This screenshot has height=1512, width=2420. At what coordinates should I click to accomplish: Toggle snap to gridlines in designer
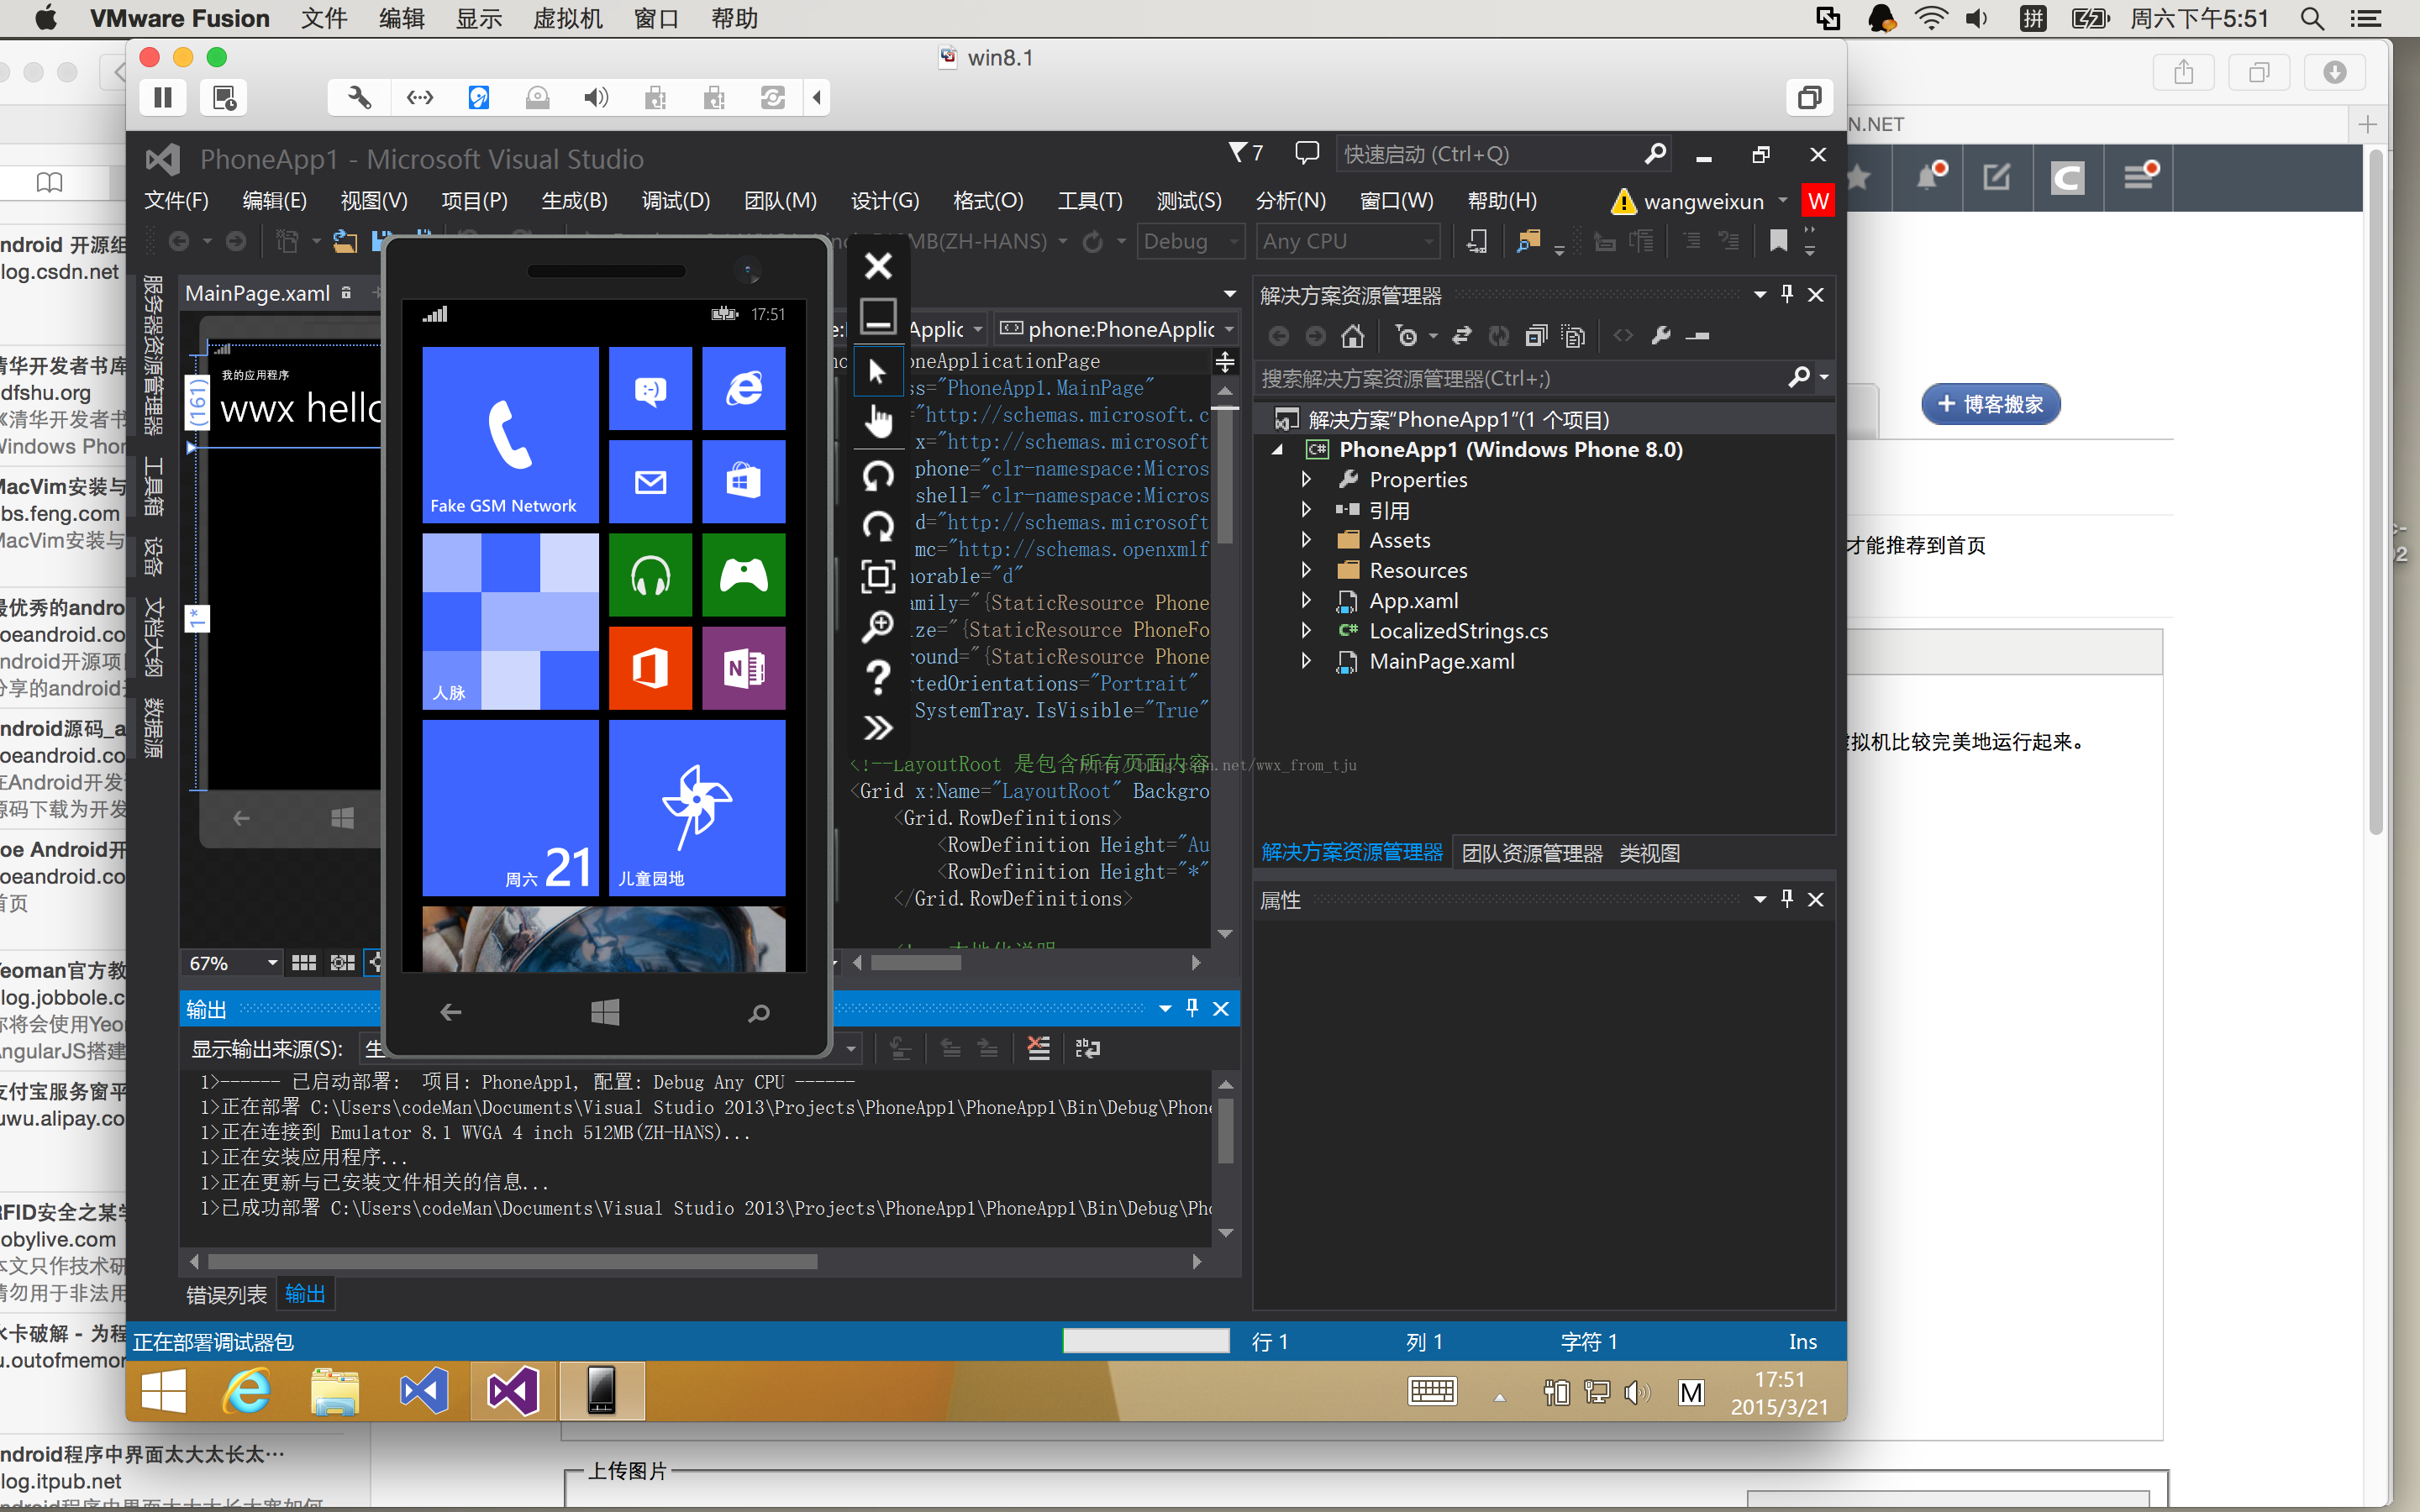[x=343, y=962]
